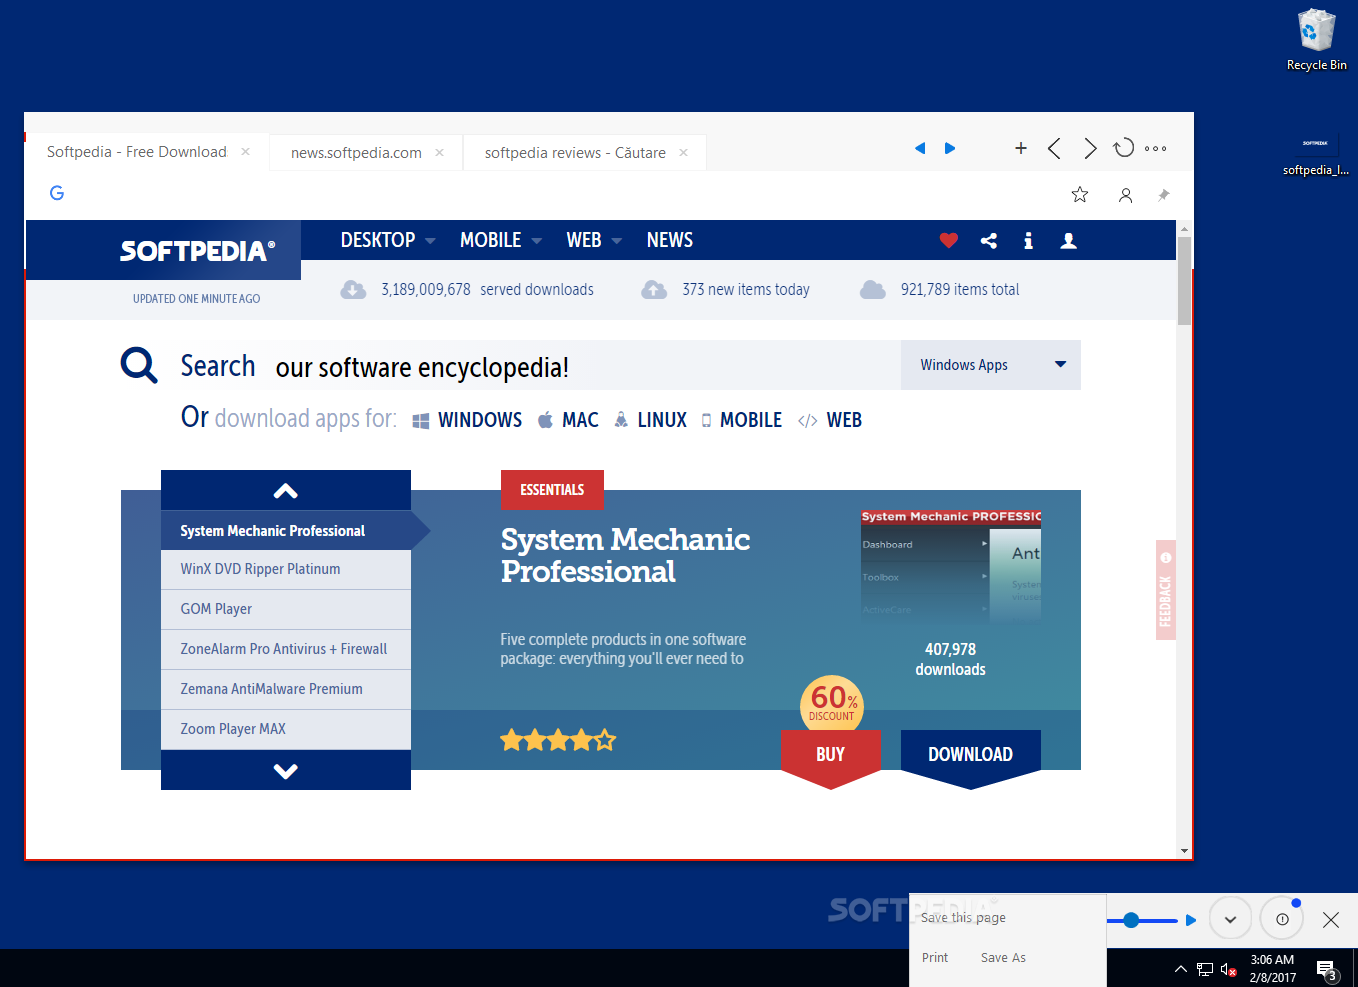Reload the page with the refresh icon
The image size is (1358, 987).
(1124, 148)
